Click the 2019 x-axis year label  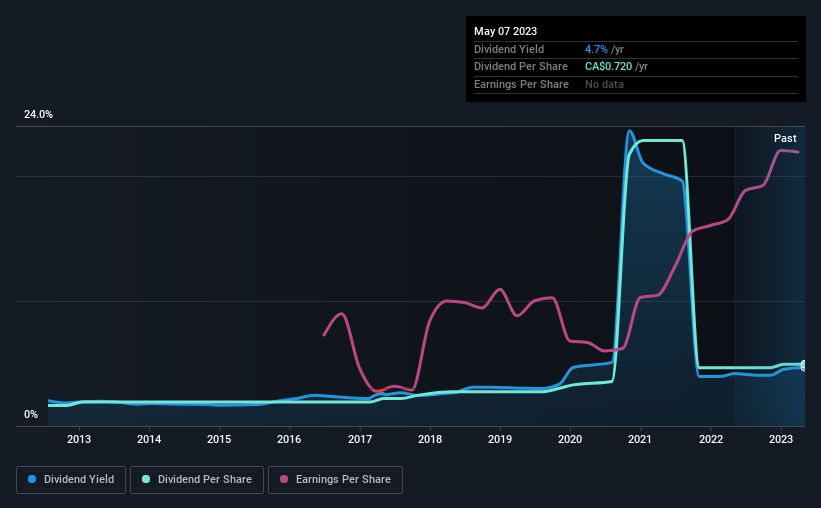click(x=500, y=439)
